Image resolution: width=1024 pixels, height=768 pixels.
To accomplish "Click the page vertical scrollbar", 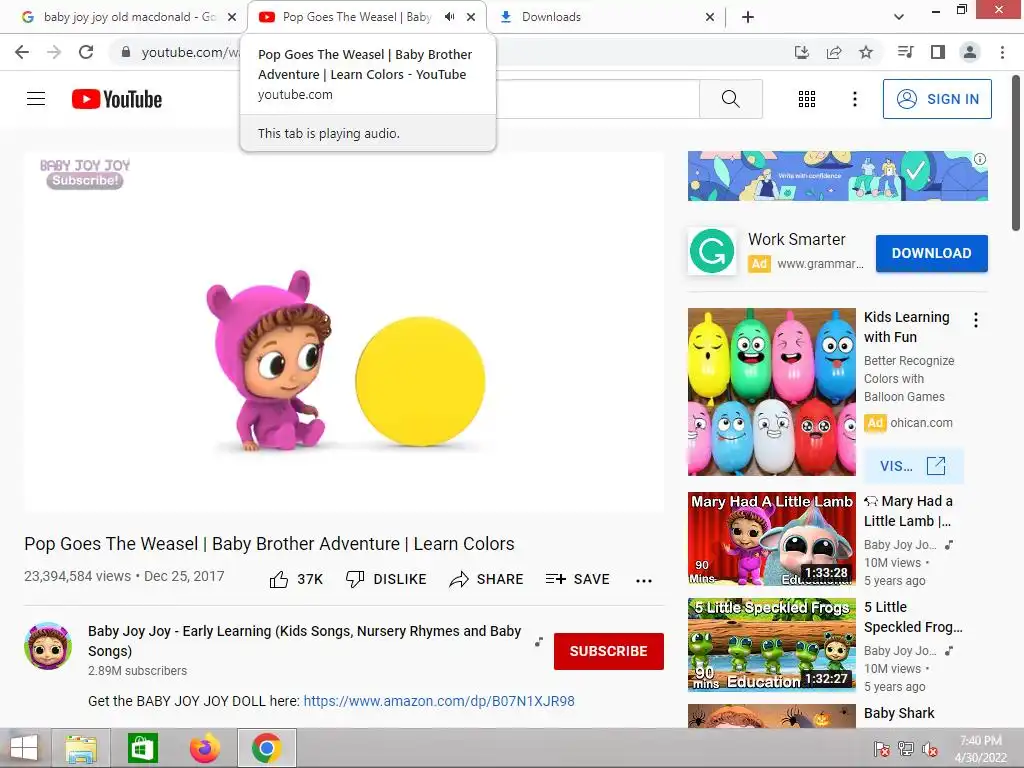I will pos(1016,153).
